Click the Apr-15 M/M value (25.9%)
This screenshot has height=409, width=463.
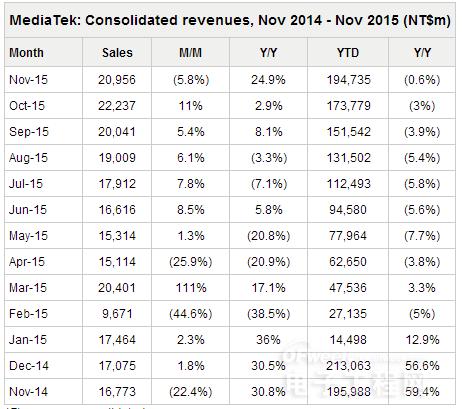tap(190, 262)
